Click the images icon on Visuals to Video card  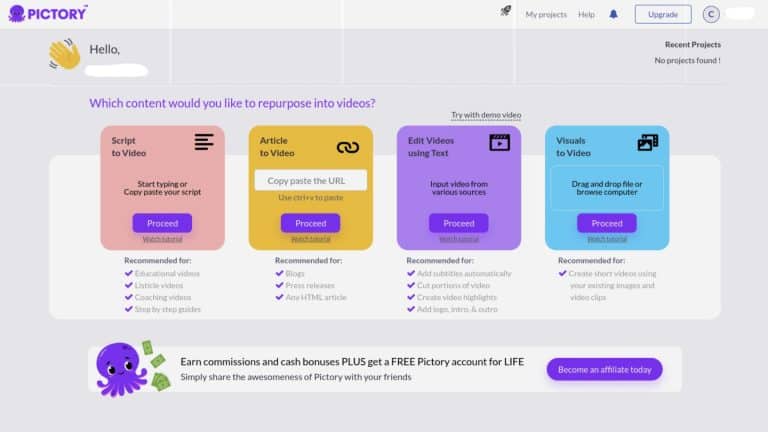[648, 143]
